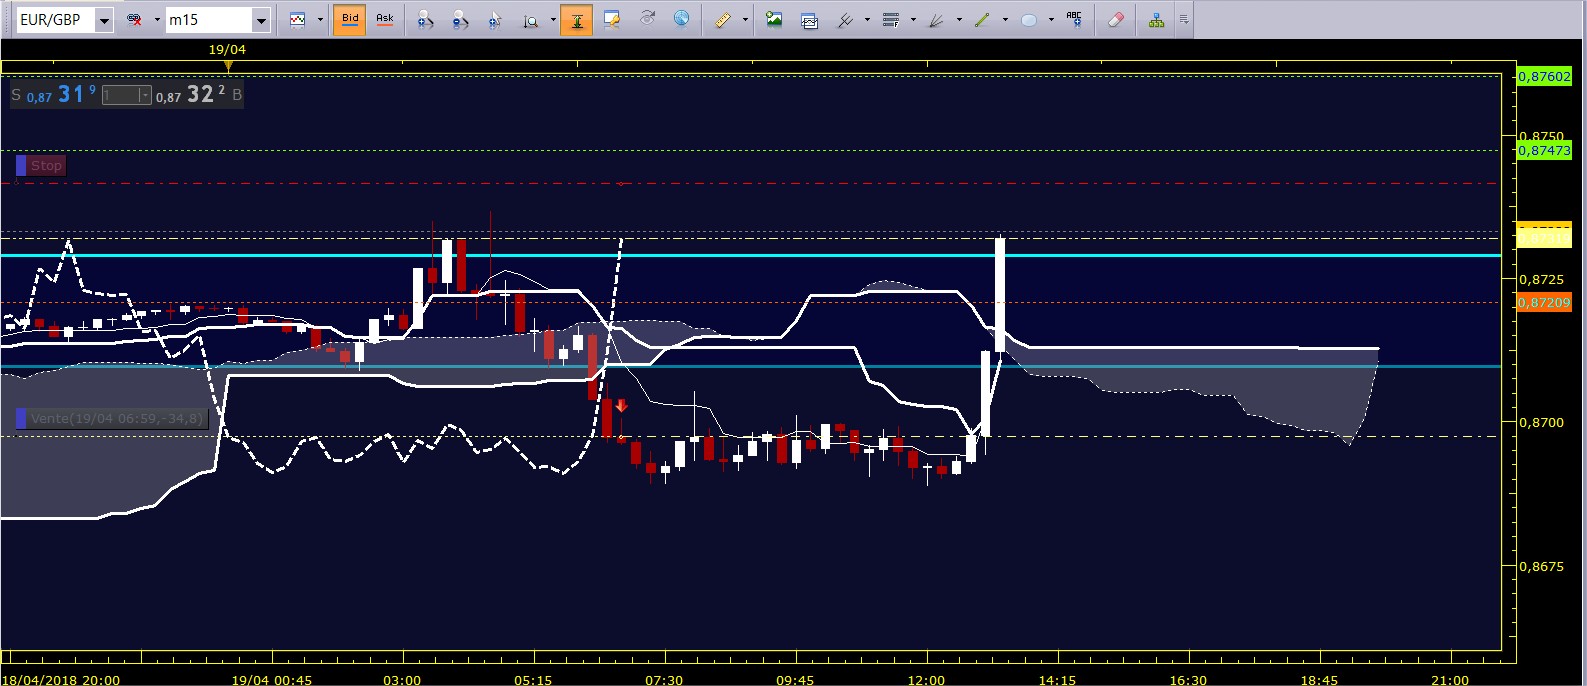
Task: Open the toolbar overflow options arrow
Action: click(1184, 20)
